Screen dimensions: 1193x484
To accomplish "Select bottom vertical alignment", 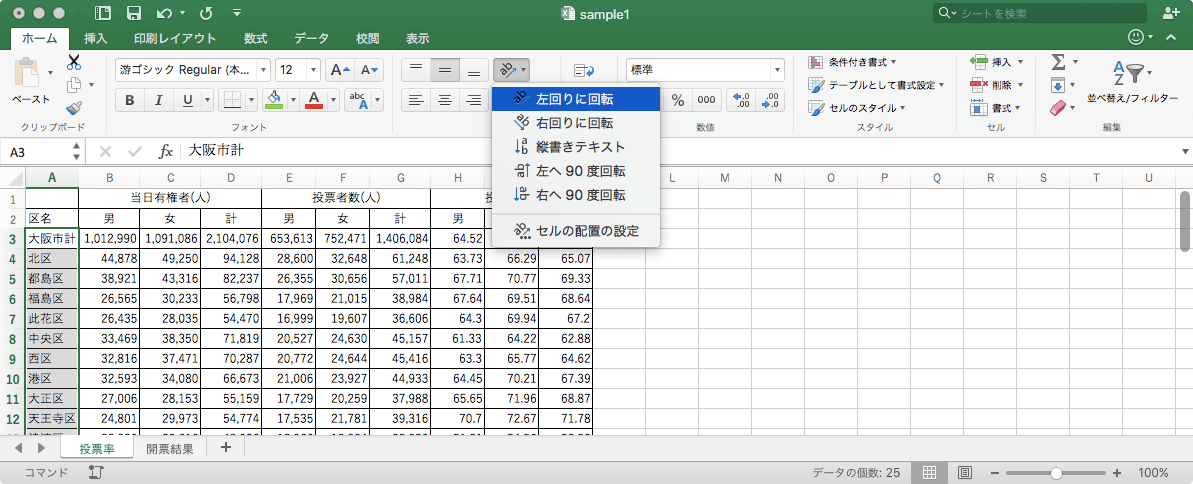I will (473, 70).
